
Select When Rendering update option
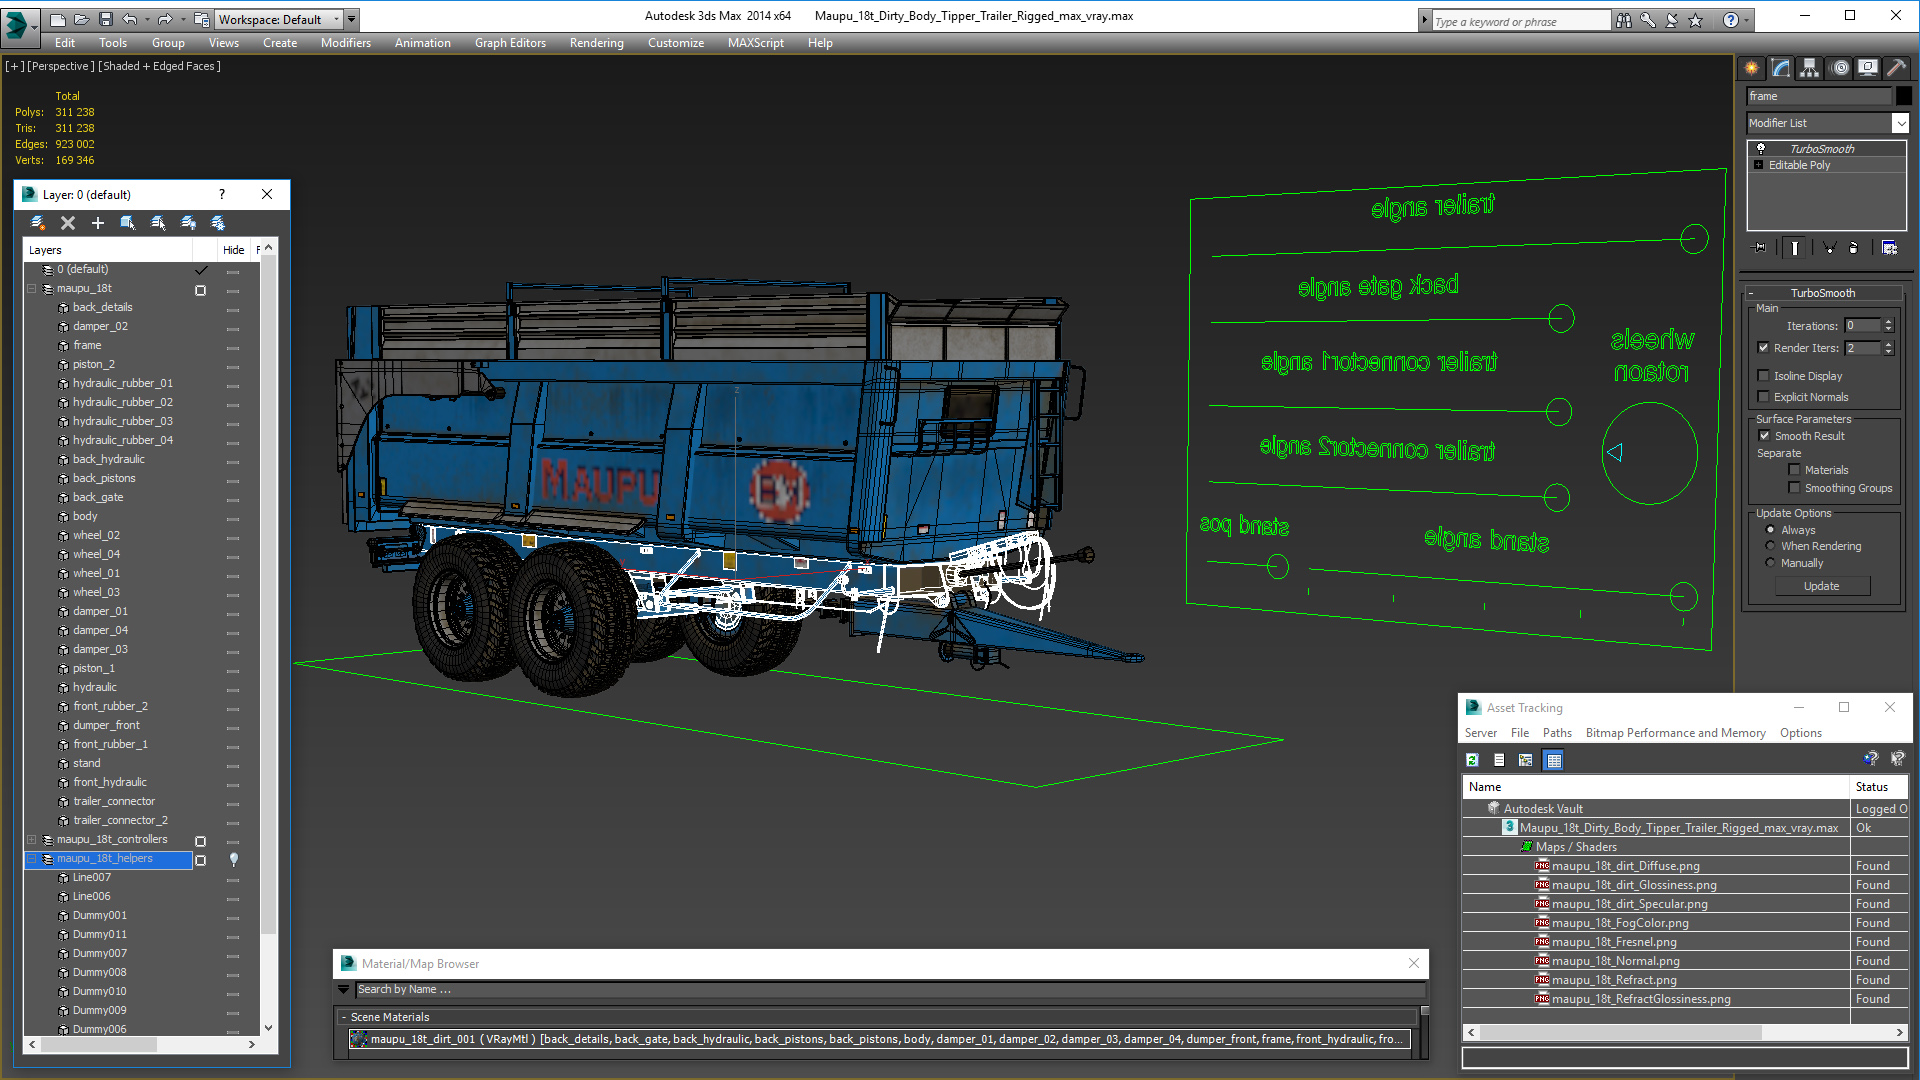click(1771, 546)
